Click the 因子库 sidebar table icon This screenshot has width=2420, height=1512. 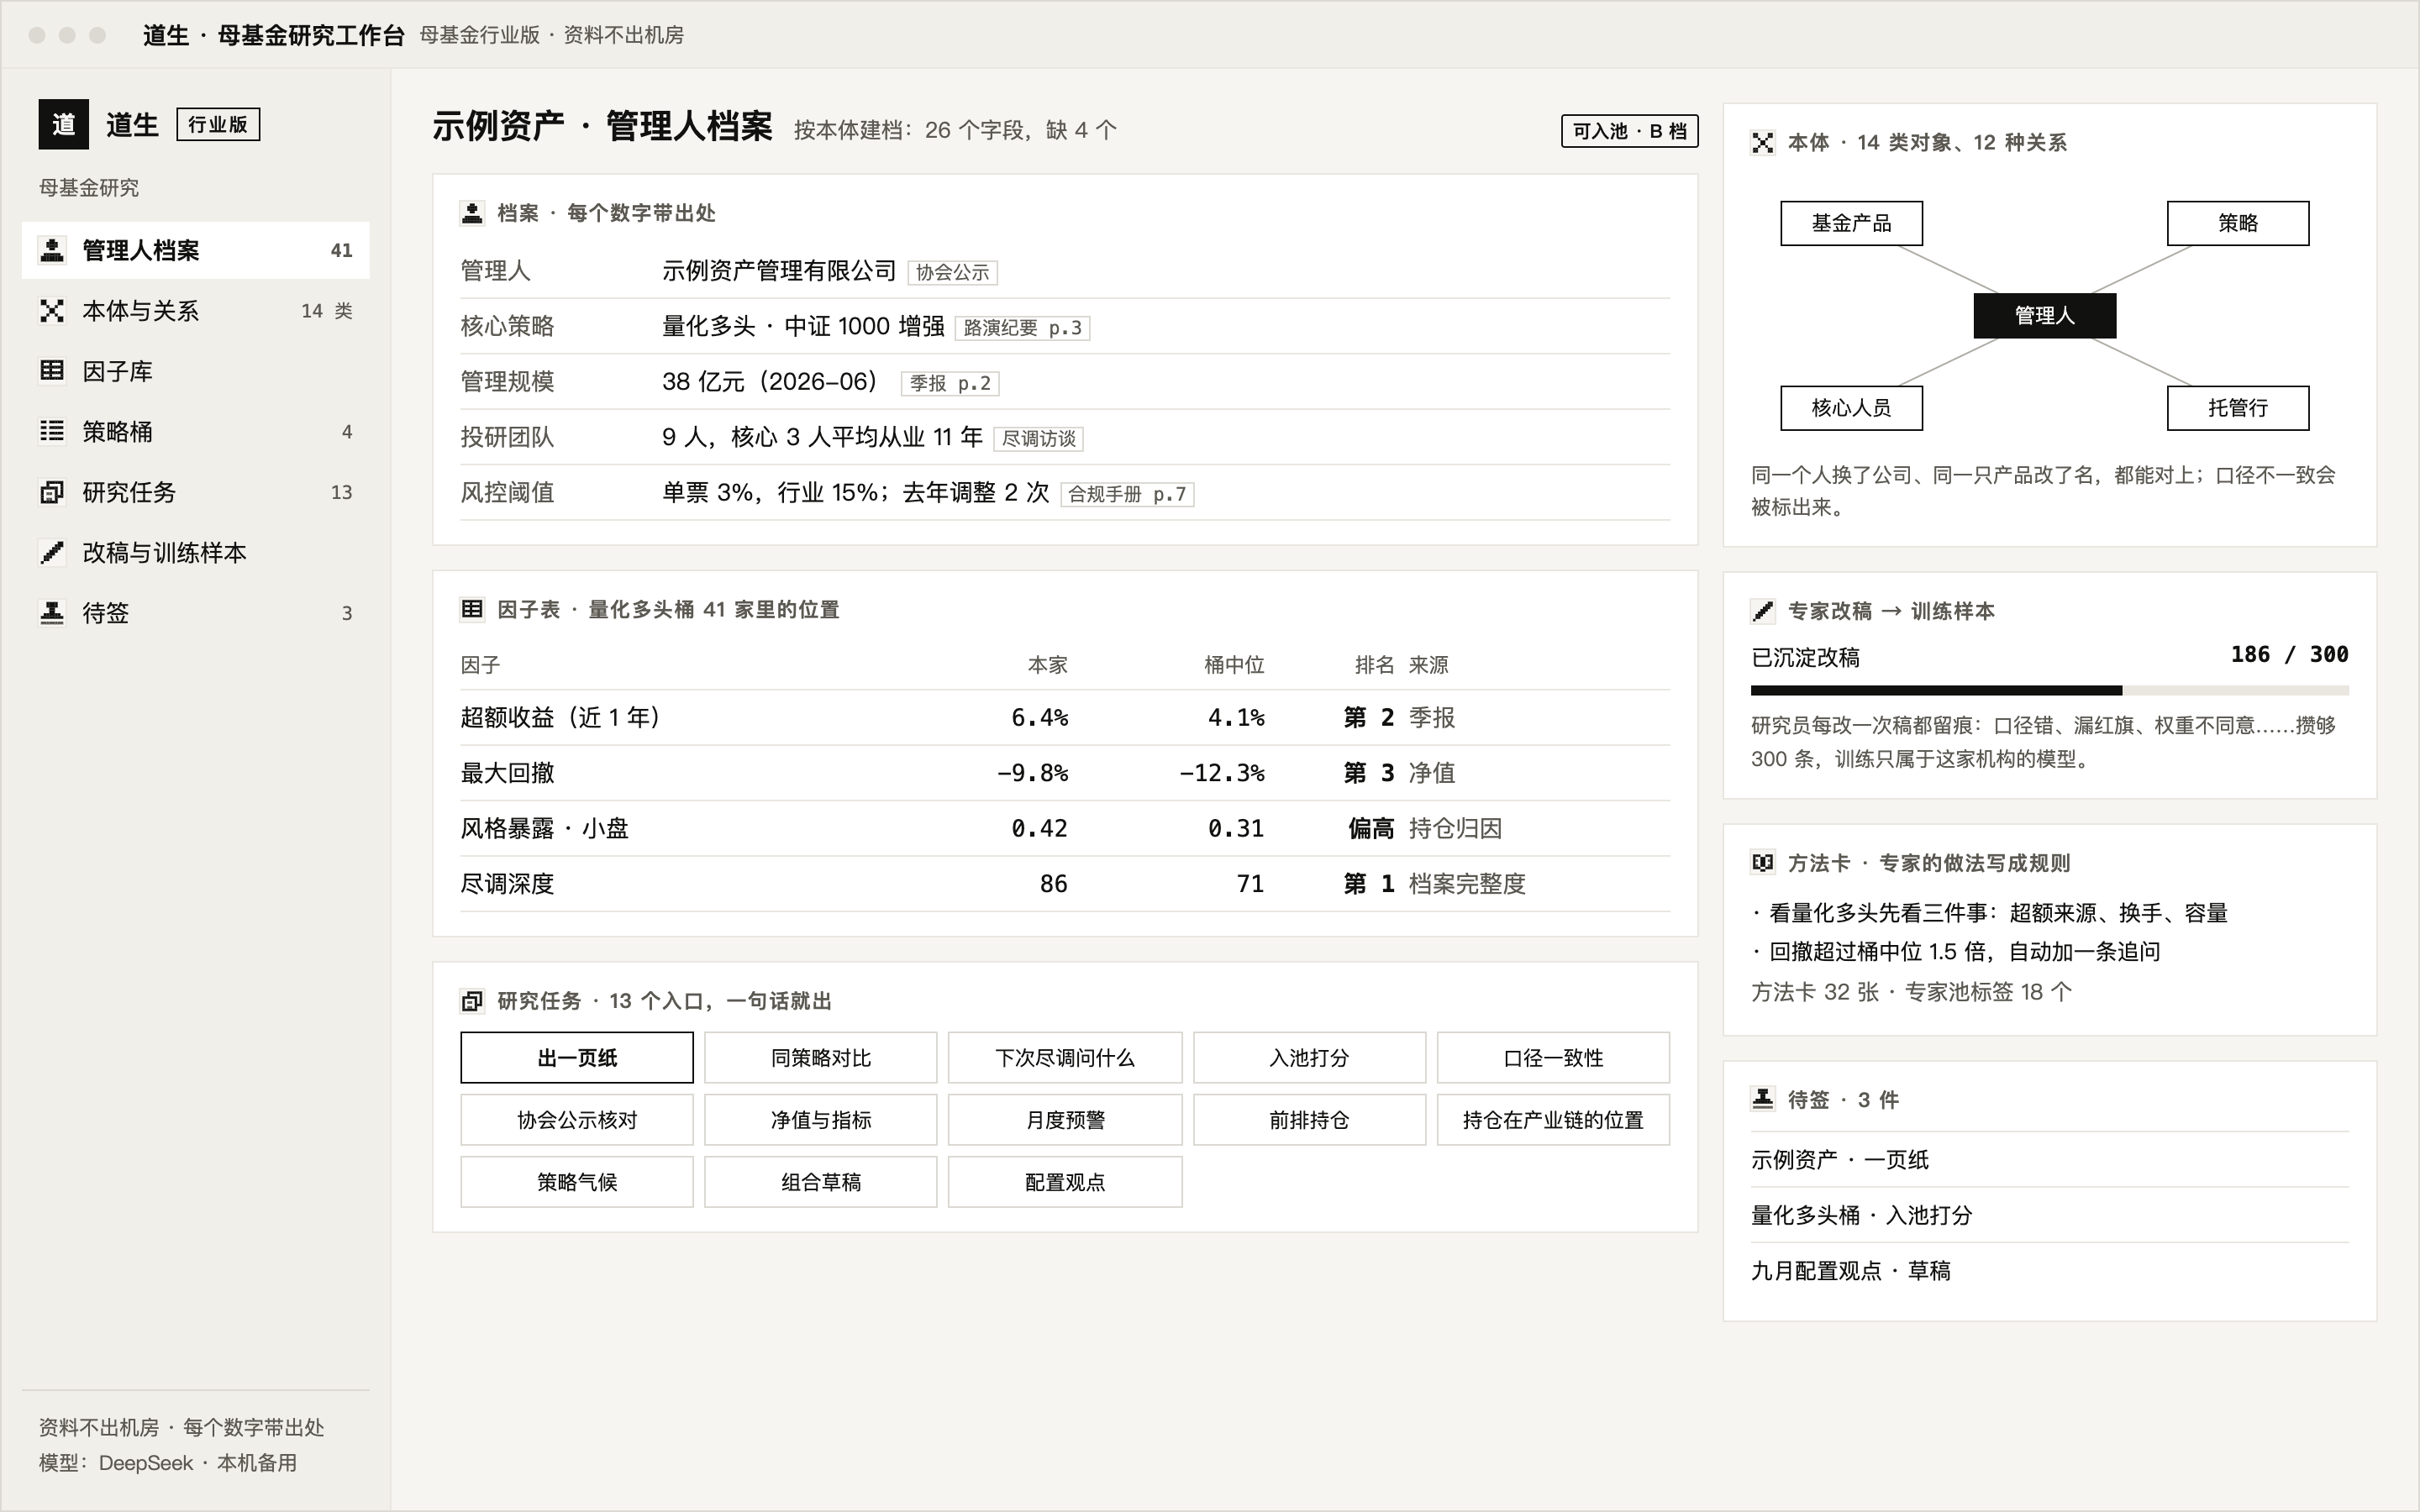52,371
